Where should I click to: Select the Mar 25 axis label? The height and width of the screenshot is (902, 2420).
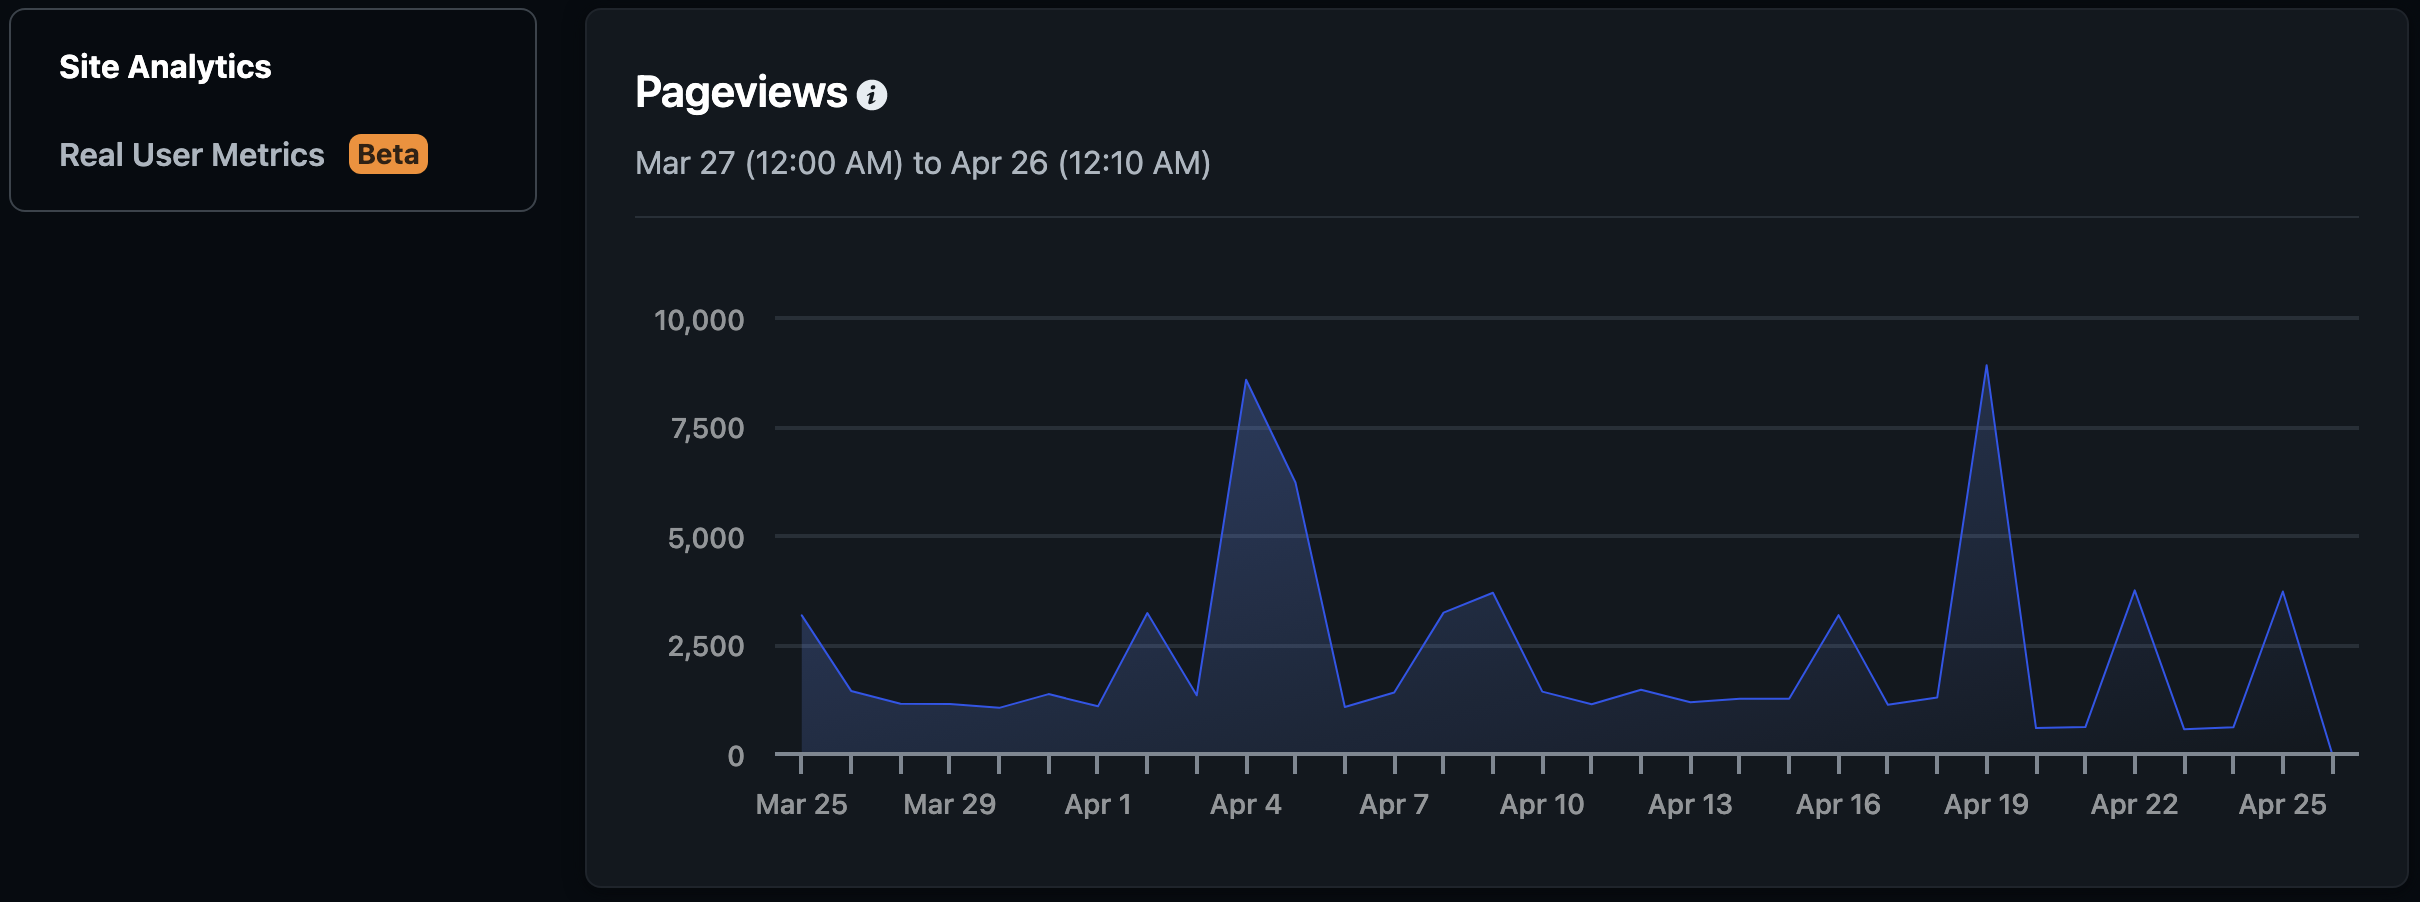pyautogui.click(x=802, y=803)
